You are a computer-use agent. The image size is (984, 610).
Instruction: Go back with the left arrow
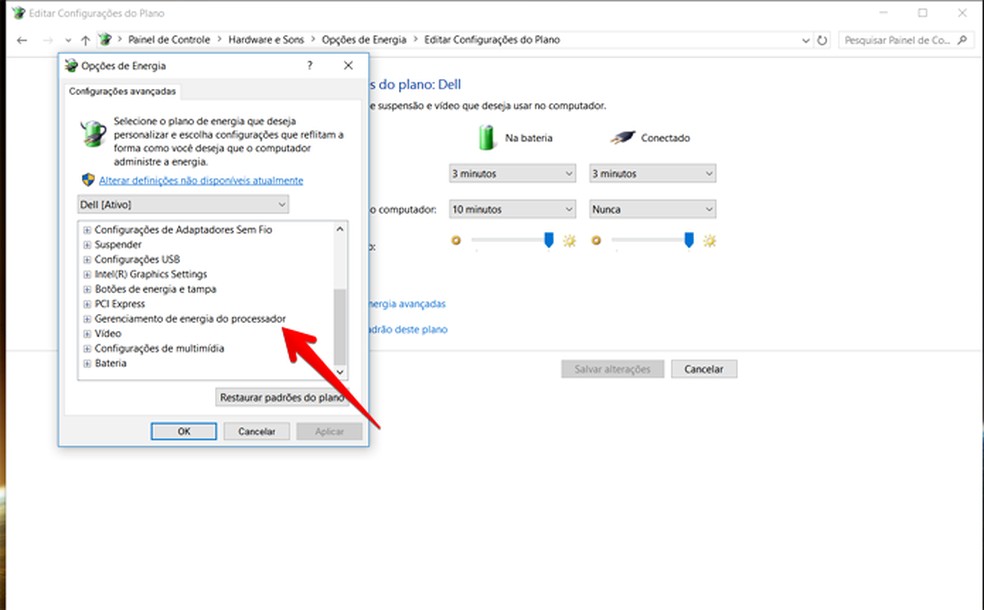(22, 40)
